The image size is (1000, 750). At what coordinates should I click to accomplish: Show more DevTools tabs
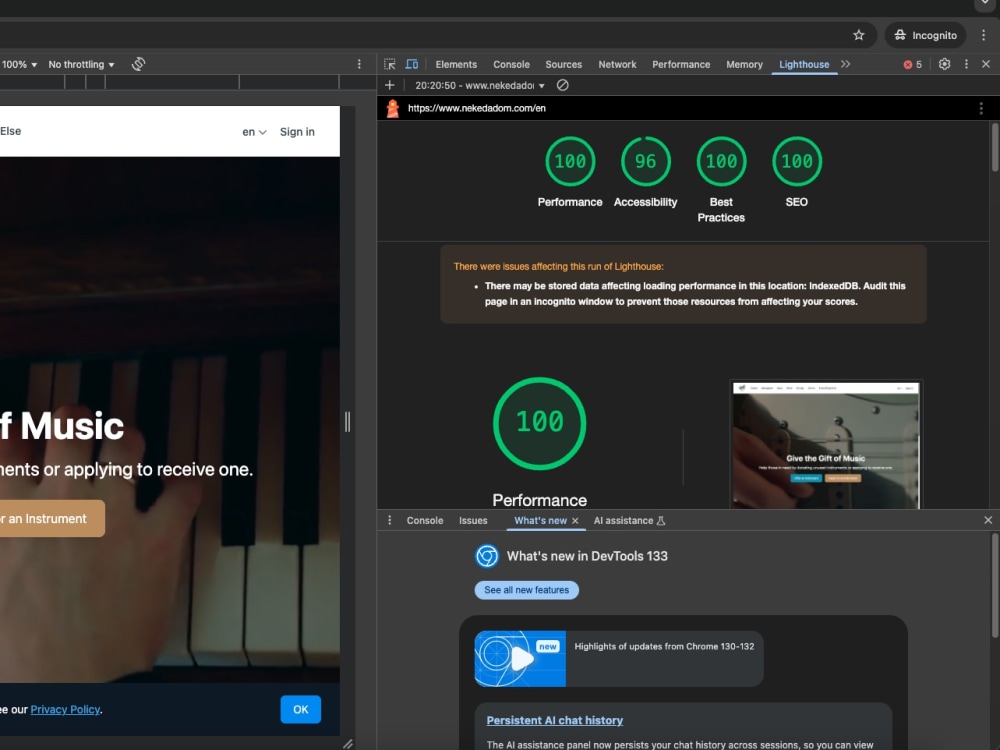(846, 64)
